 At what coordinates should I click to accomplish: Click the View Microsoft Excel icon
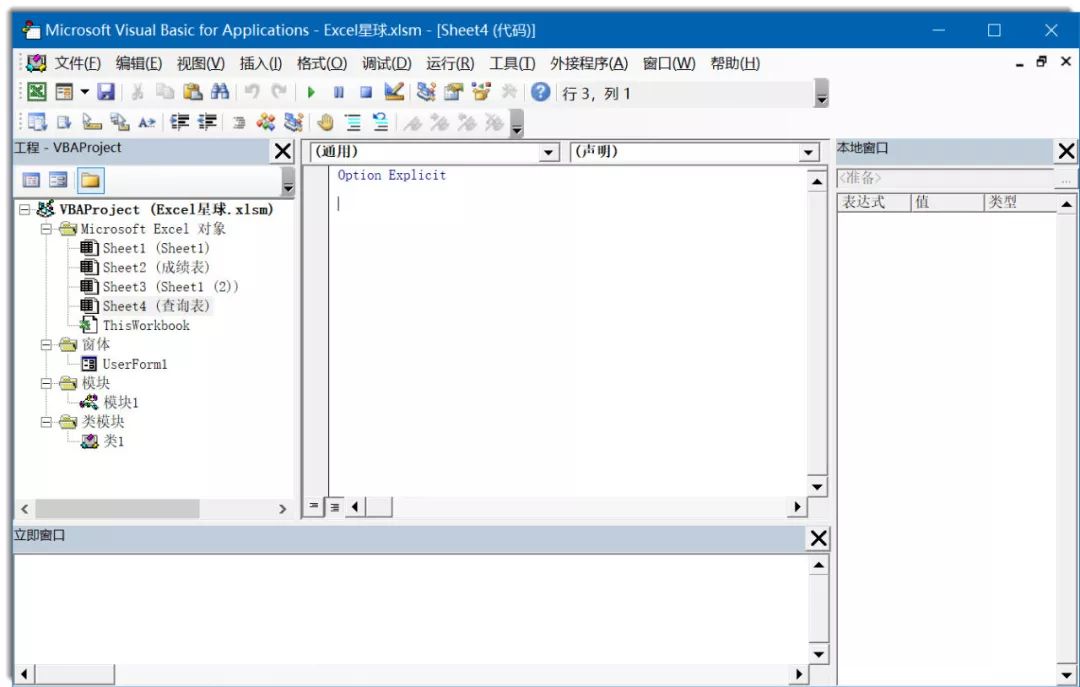point(37,92)
